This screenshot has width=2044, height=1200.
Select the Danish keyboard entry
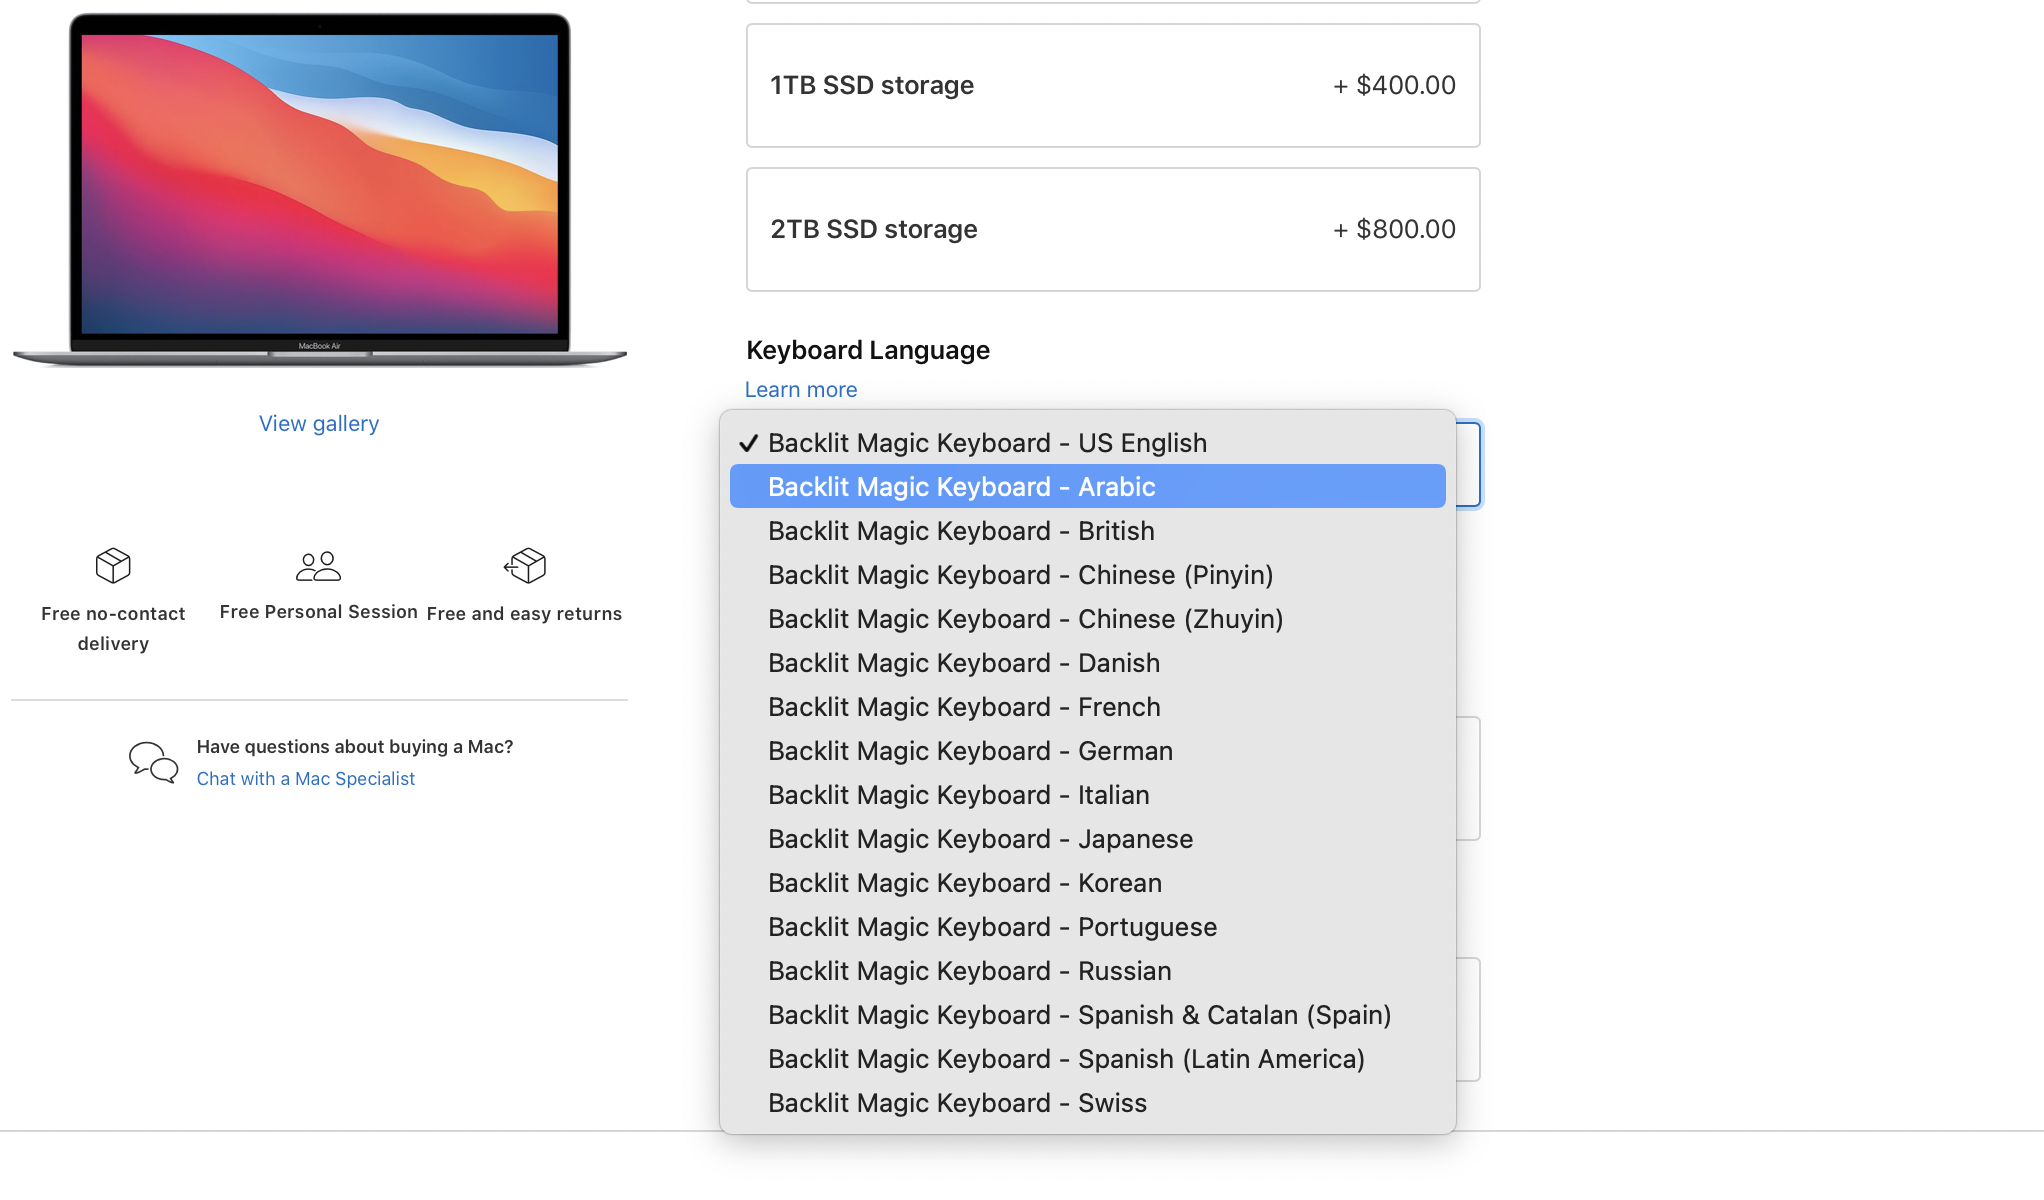coord(963,663)
